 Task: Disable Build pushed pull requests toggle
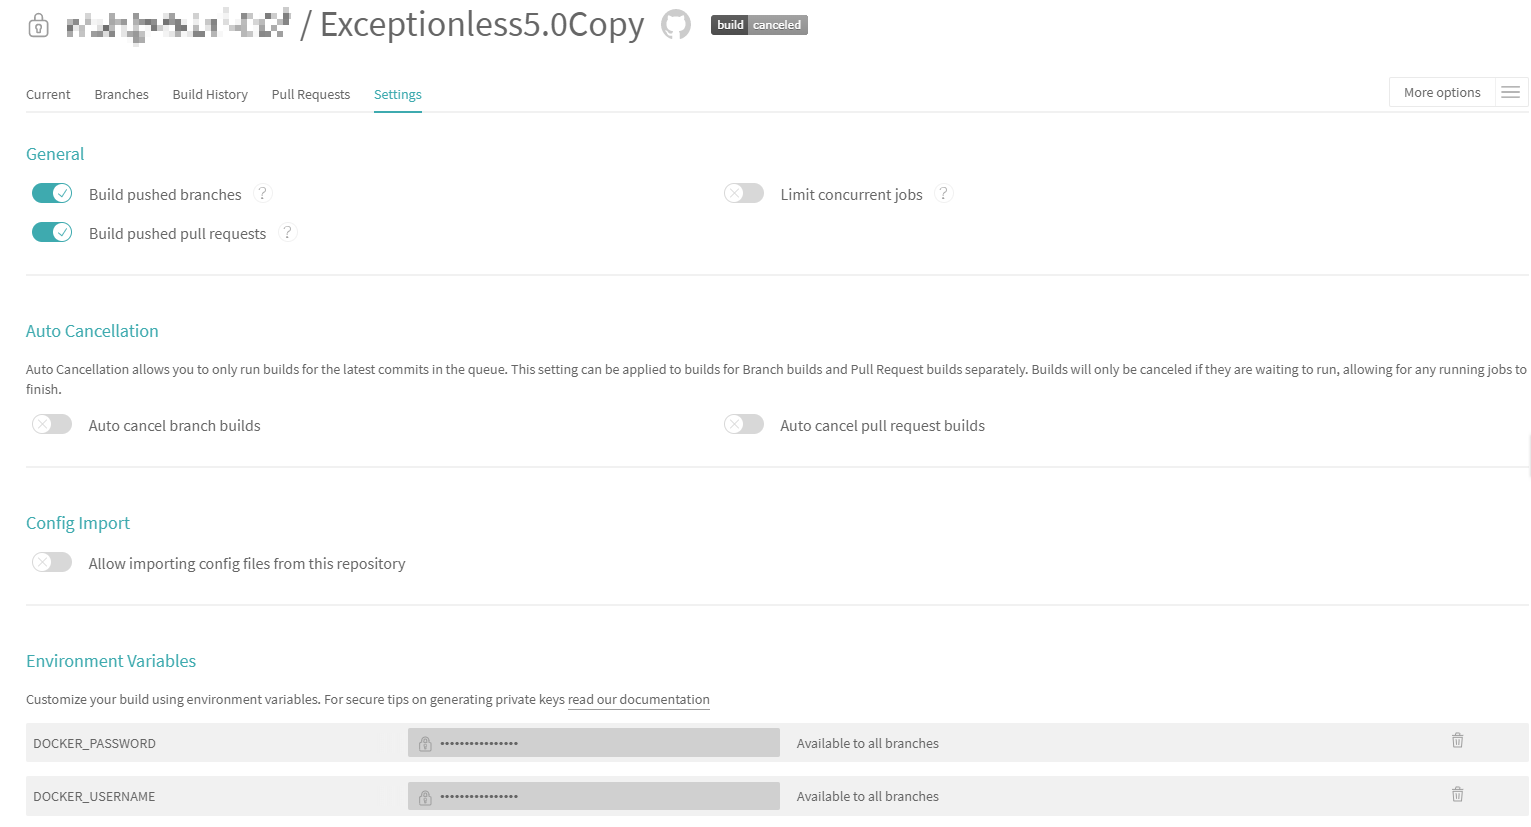52,232
